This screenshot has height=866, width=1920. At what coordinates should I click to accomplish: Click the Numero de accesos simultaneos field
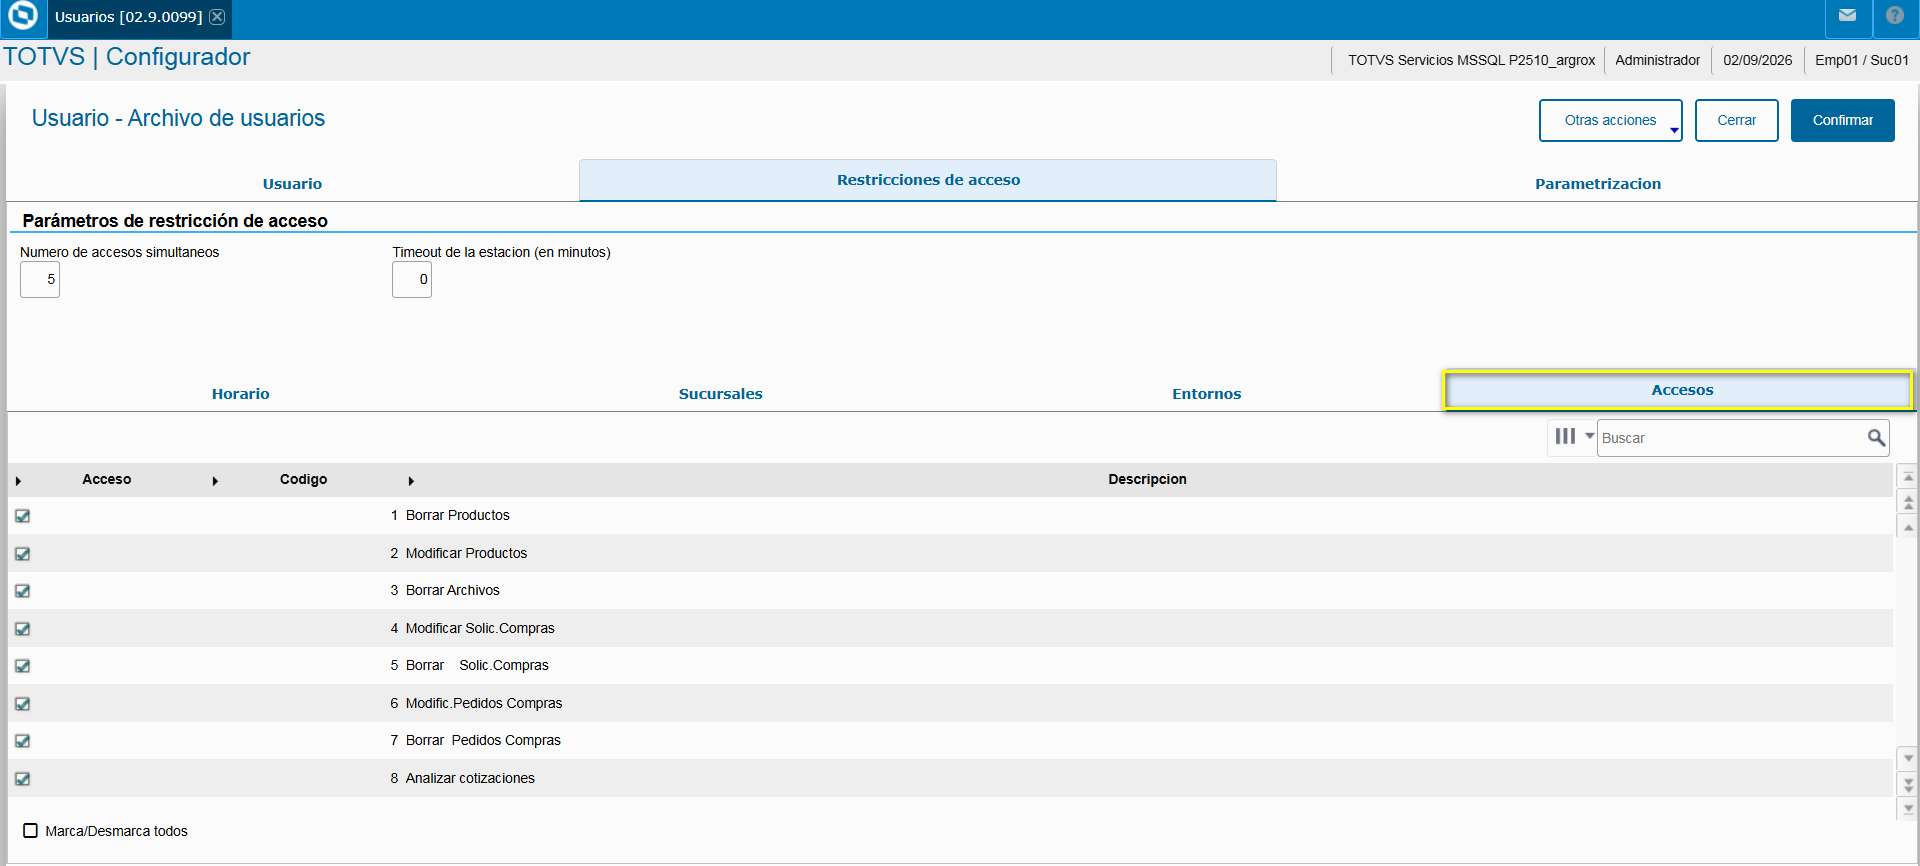click(x=40, y=279)
